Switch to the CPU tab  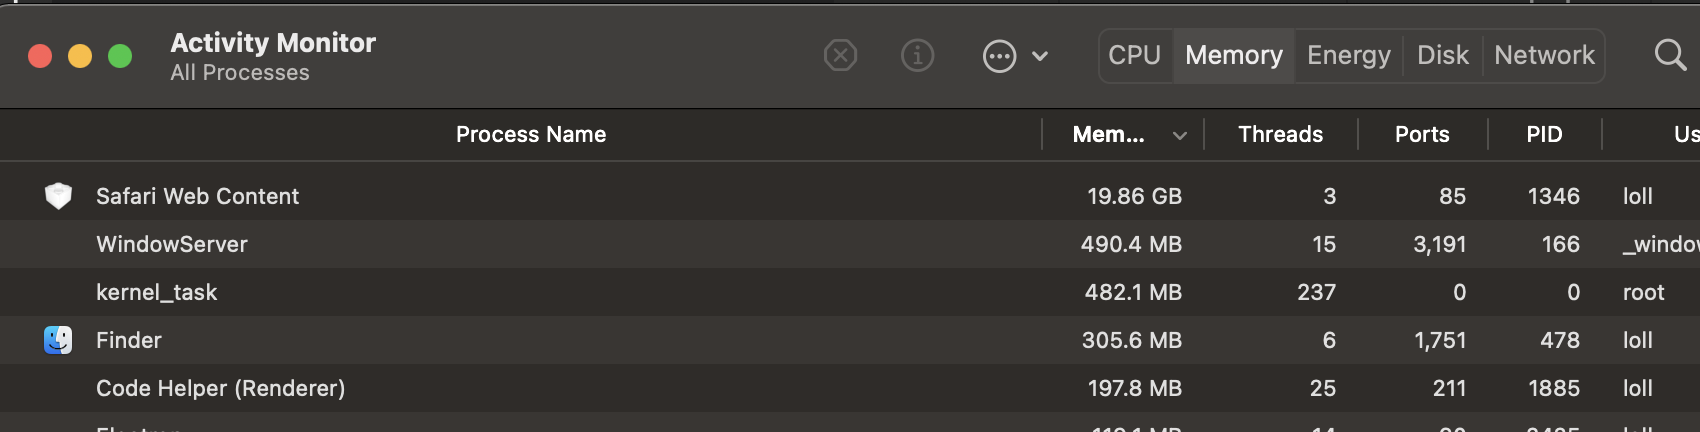click(x=1135, y=55)
